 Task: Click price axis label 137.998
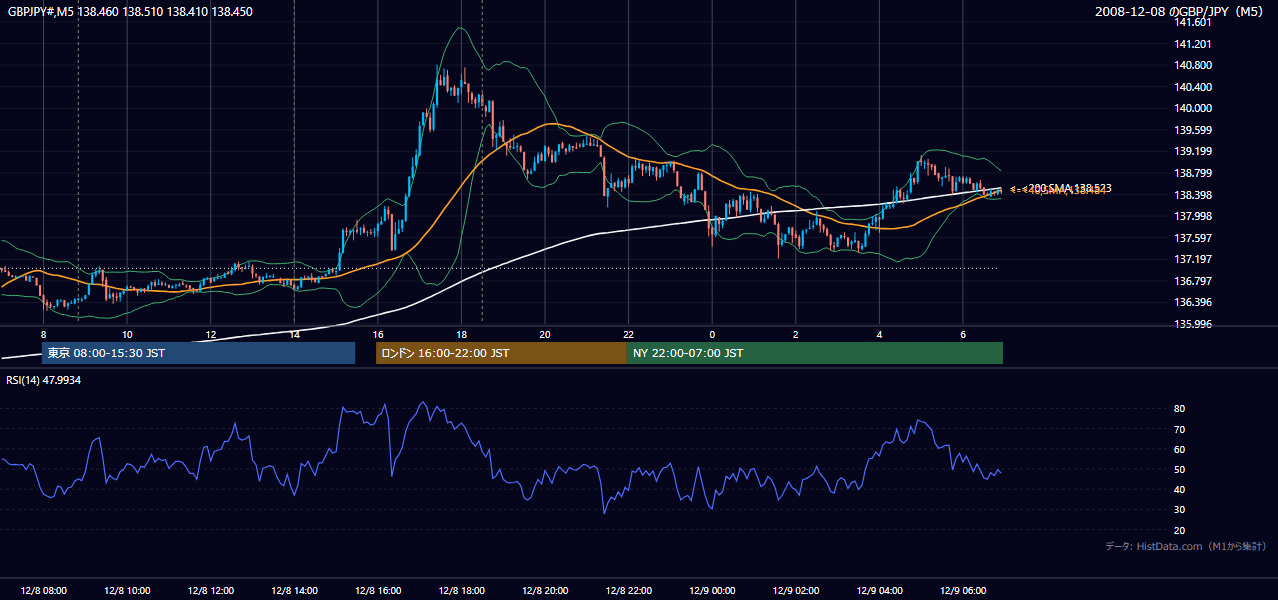[x=1194, y=216]
